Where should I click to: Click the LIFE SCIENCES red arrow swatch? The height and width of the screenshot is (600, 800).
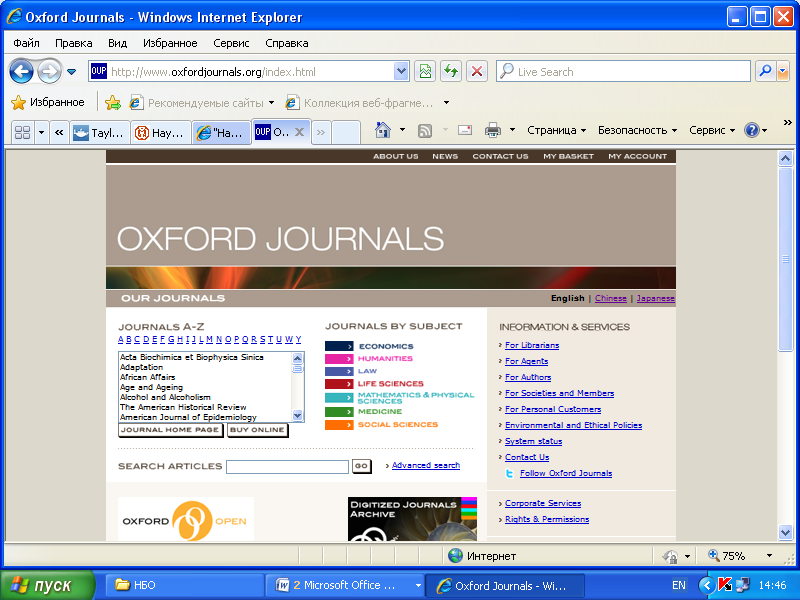coord(339,384)
